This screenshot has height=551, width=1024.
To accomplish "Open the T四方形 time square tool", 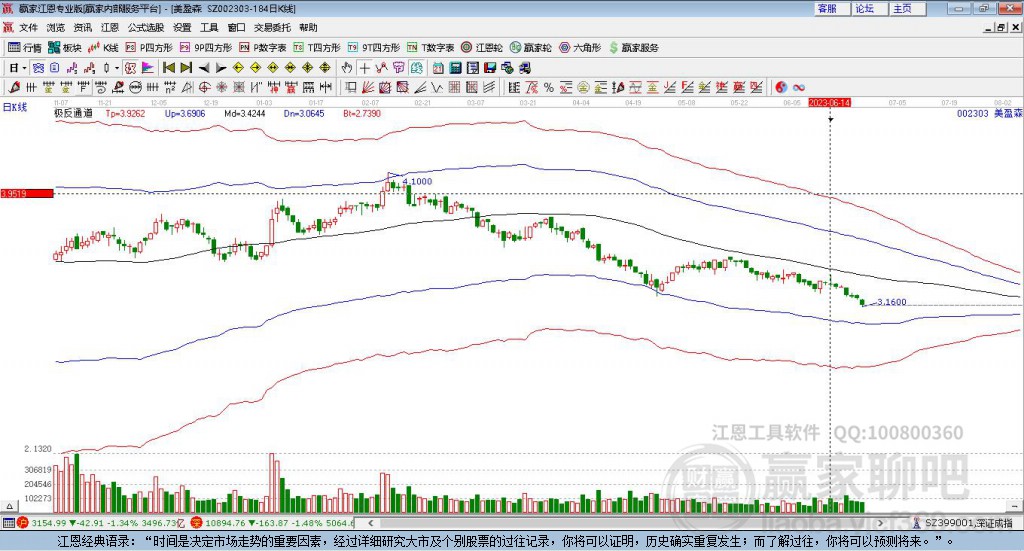I will (x=317, y=48).
